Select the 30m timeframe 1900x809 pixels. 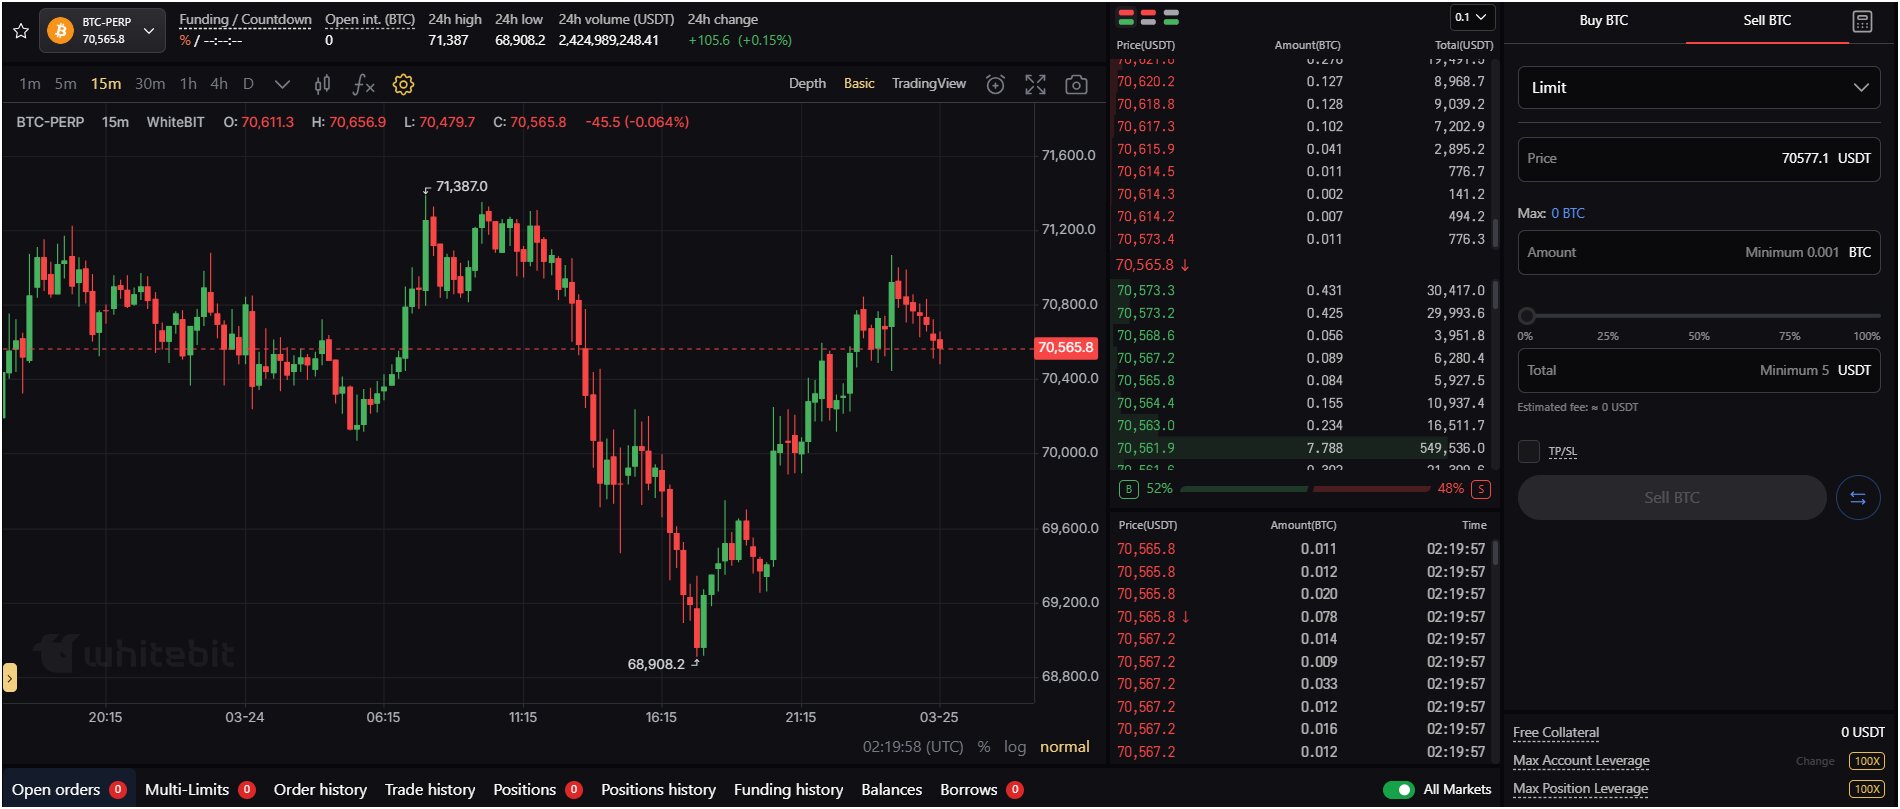[150, 84]
